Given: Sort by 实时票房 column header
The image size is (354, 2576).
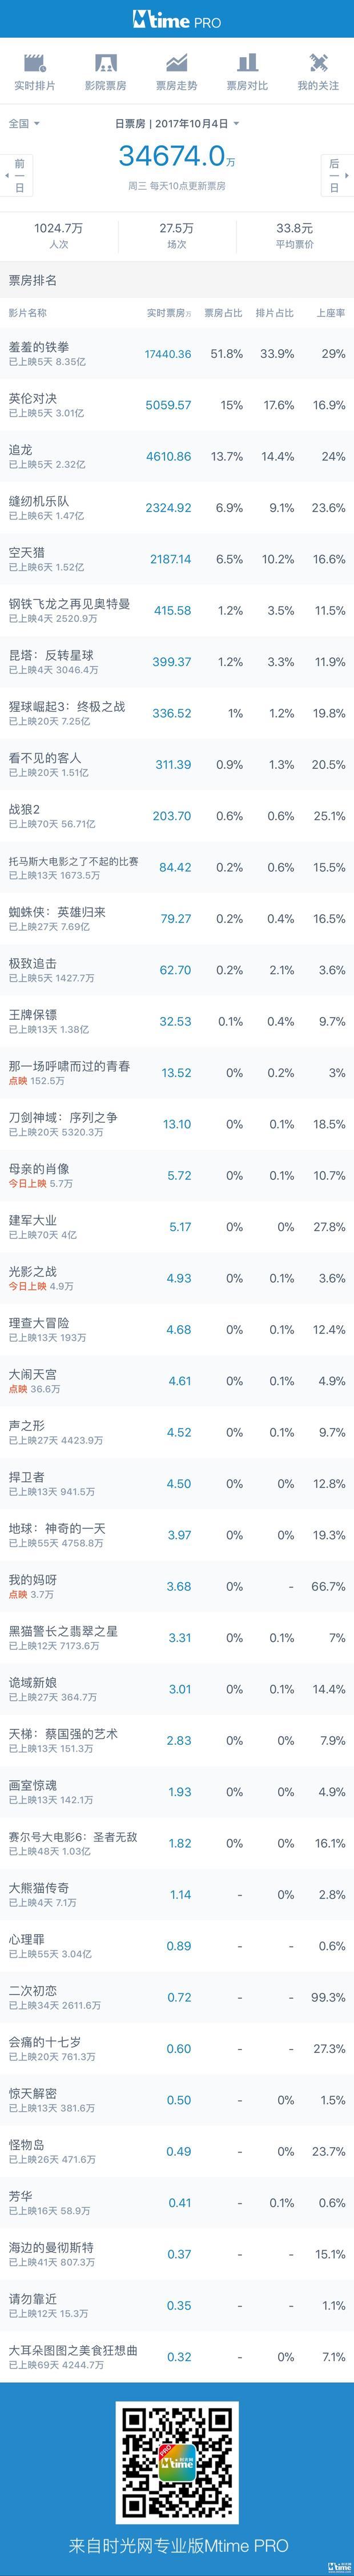Looking at the screenshot, I should [x=169, y=313].
